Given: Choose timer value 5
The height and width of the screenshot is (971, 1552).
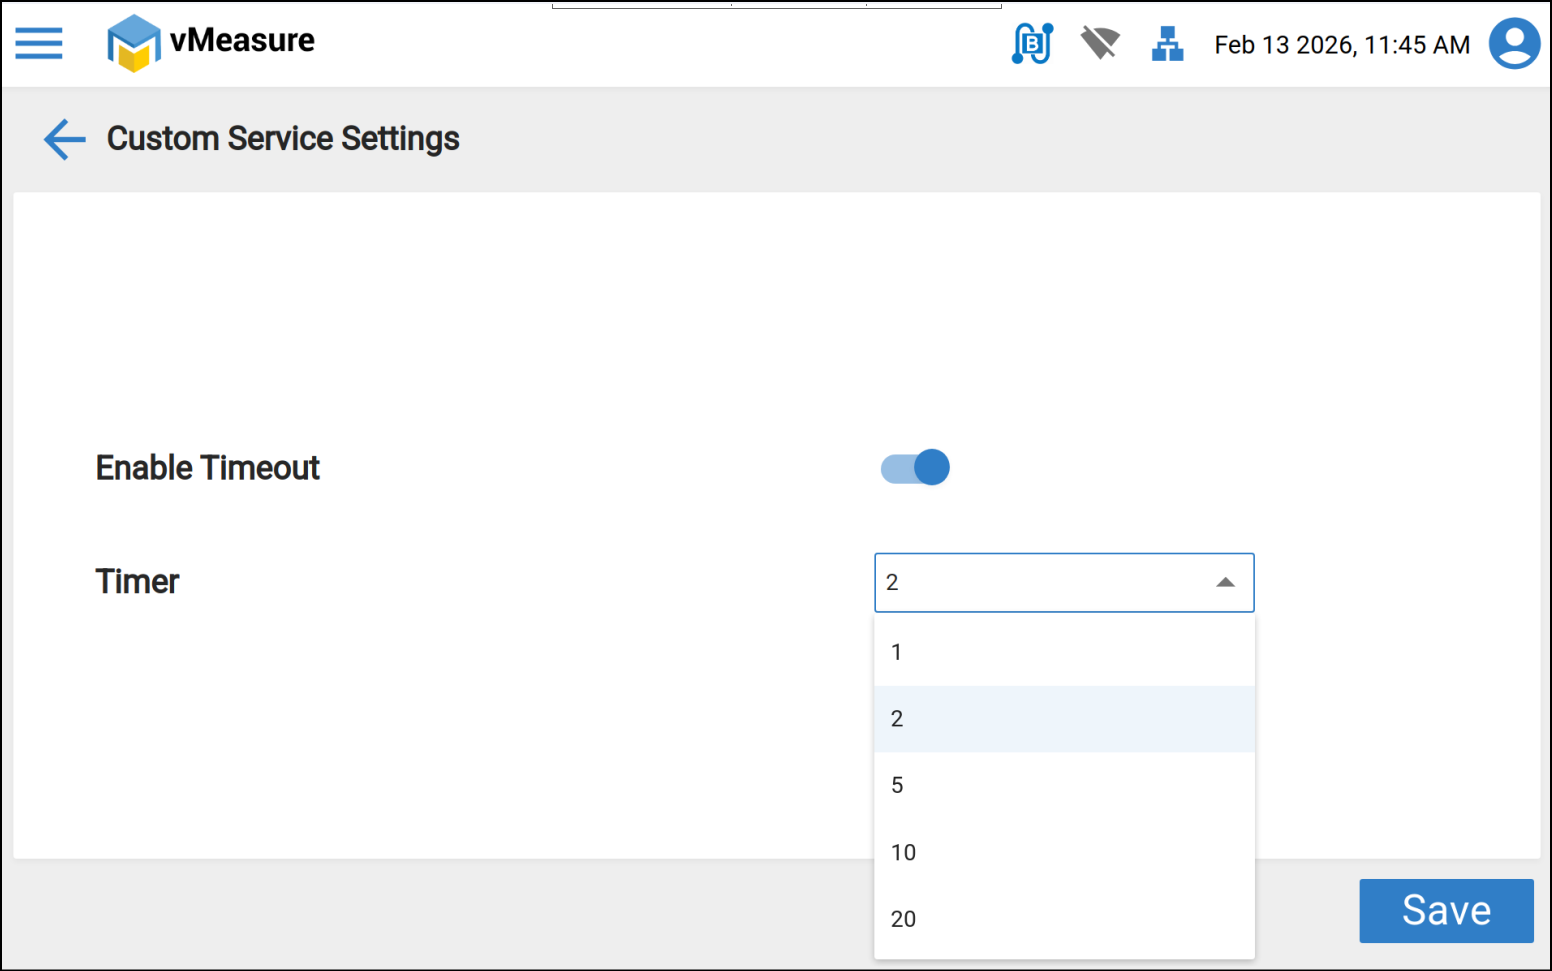Looking at the screenshot, I should pyautogui.click(x=1064, y=786).
